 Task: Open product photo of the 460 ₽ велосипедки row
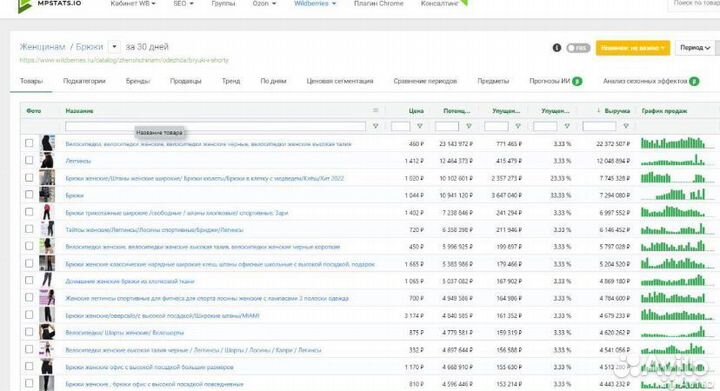coord(47,143)
